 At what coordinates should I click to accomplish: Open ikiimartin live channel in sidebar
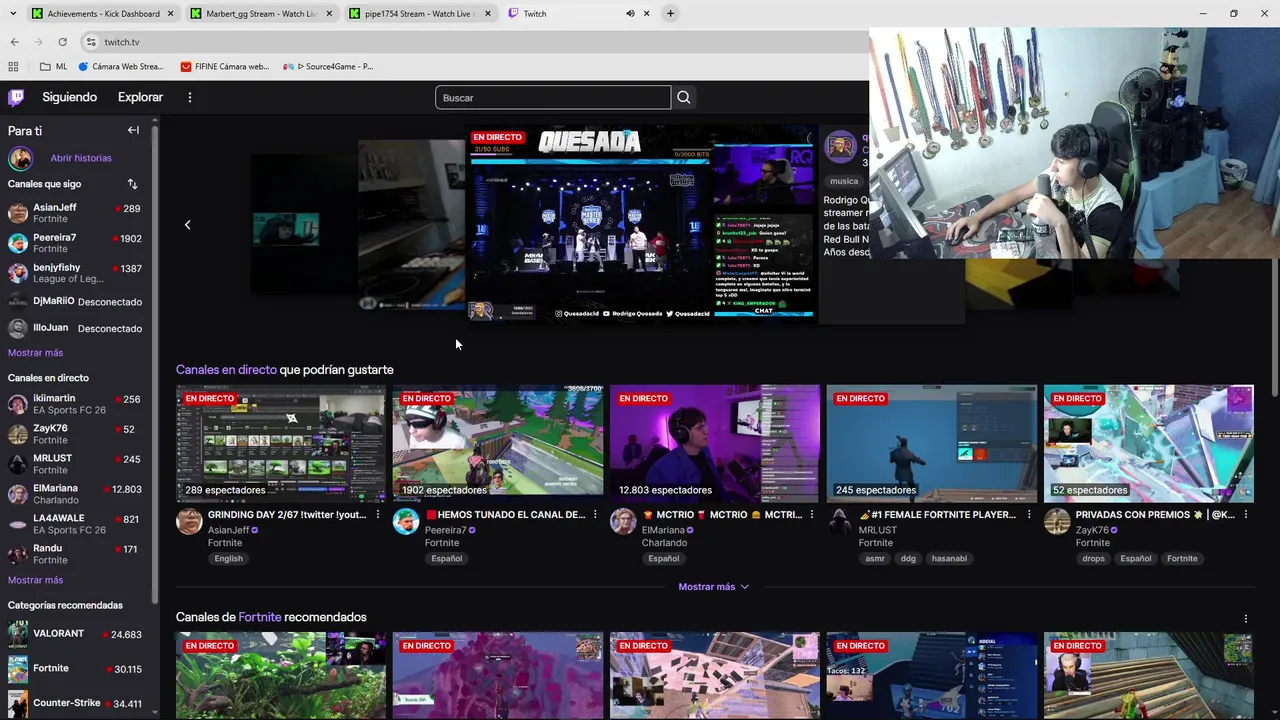tap(75, 404)
